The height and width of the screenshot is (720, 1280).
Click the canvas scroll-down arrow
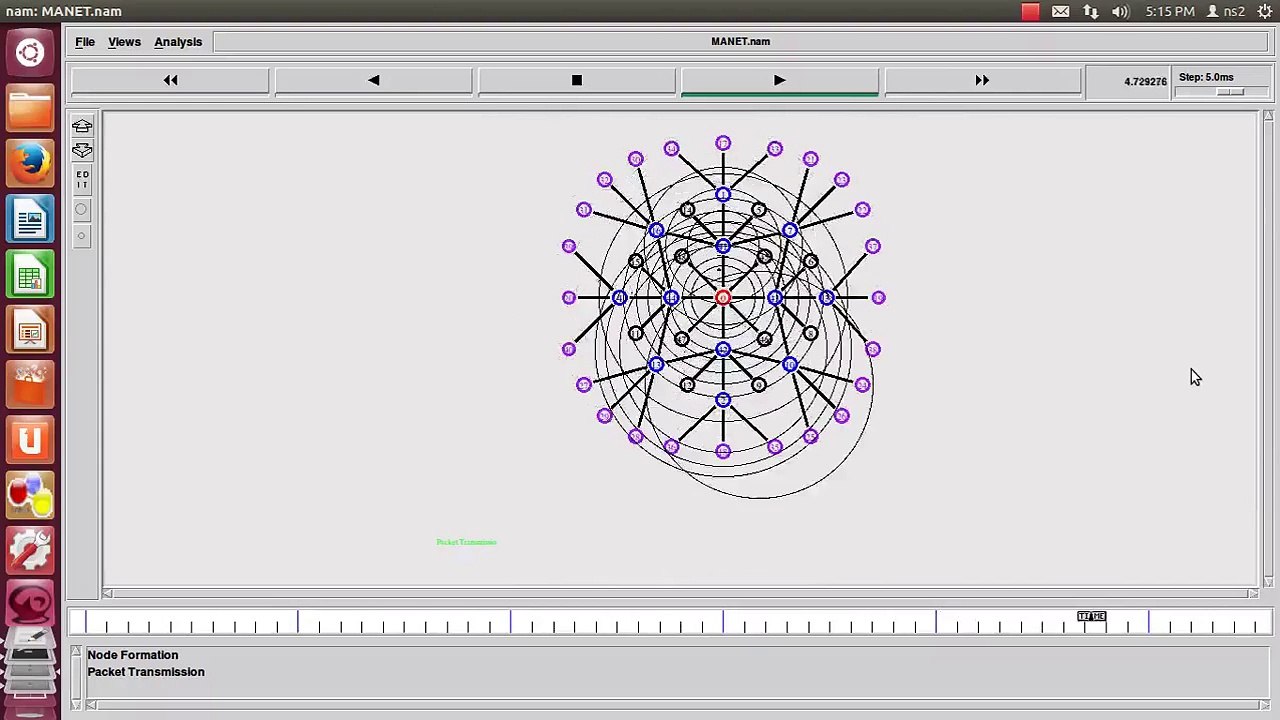[x=1268, y=581]
